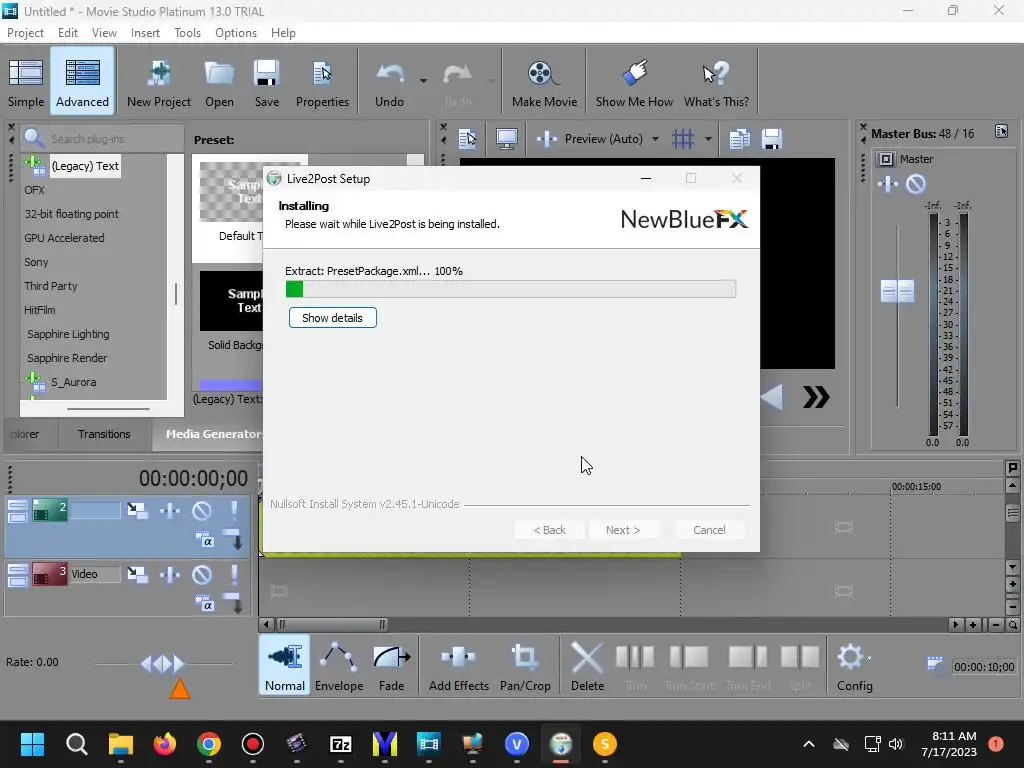Select Sapphire Lighting plug-in folder
1024x768 pixels.
68,334
